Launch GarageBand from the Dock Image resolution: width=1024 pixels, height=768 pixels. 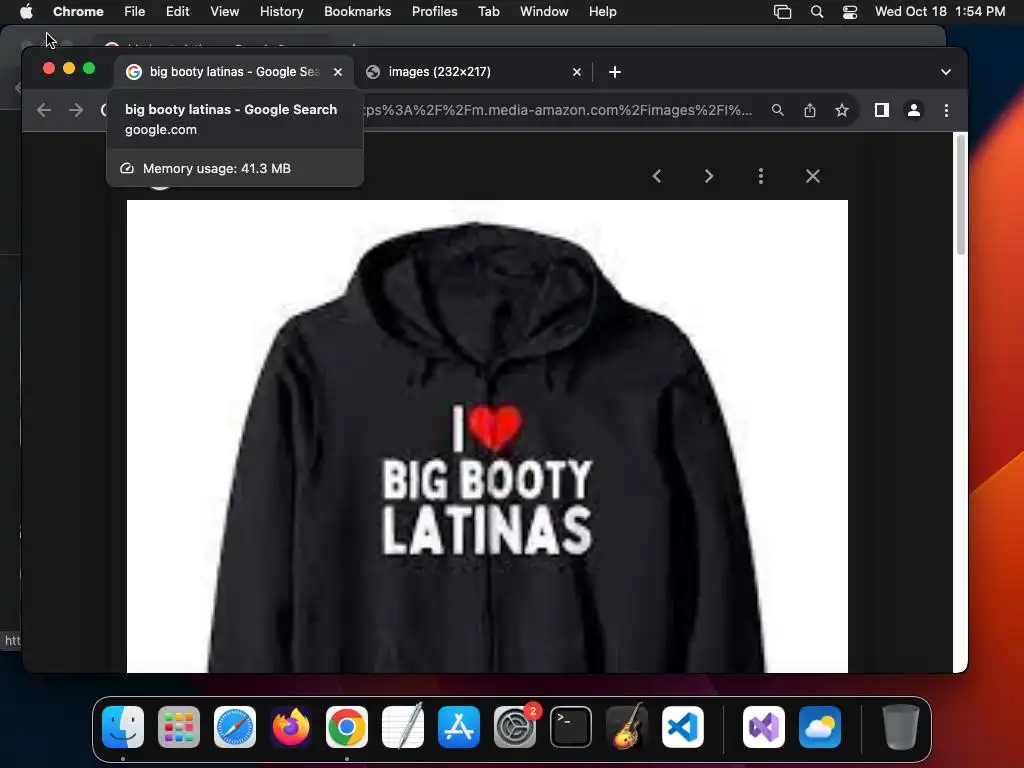click(x=627, y=727)
